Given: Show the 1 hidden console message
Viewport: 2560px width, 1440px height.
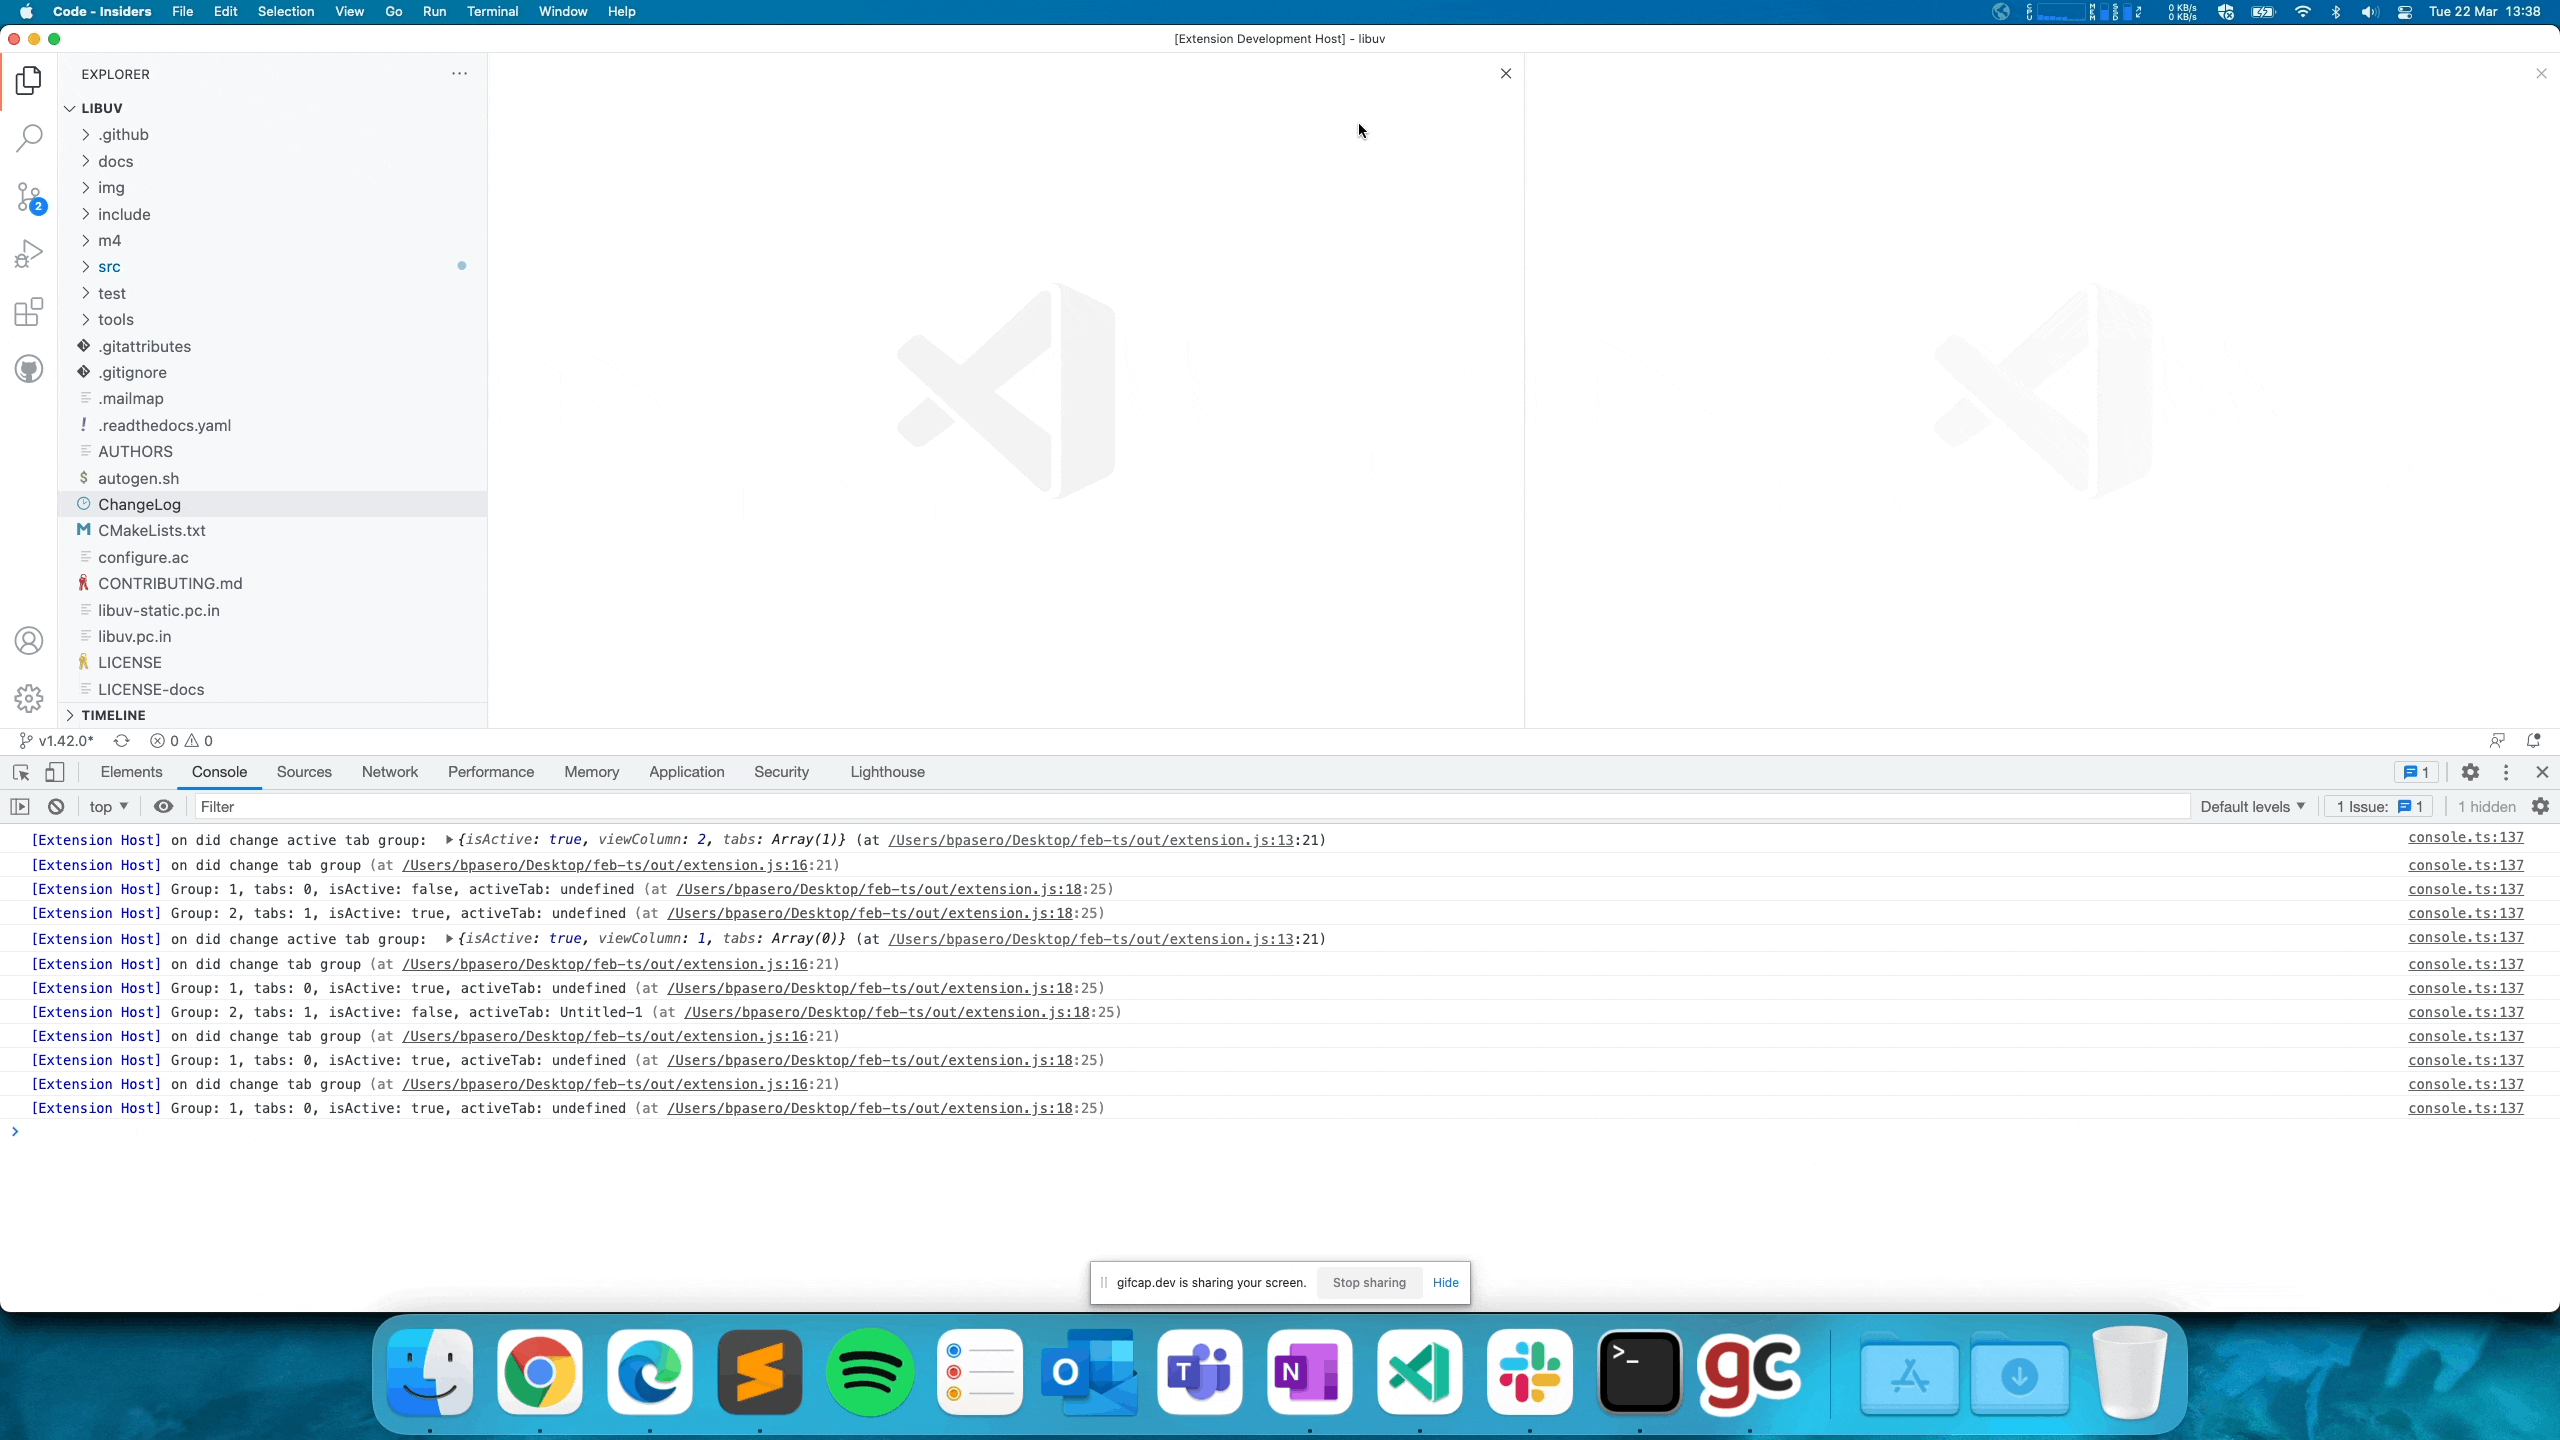Looking at the screenshot, I should (x=2487, y=806).
